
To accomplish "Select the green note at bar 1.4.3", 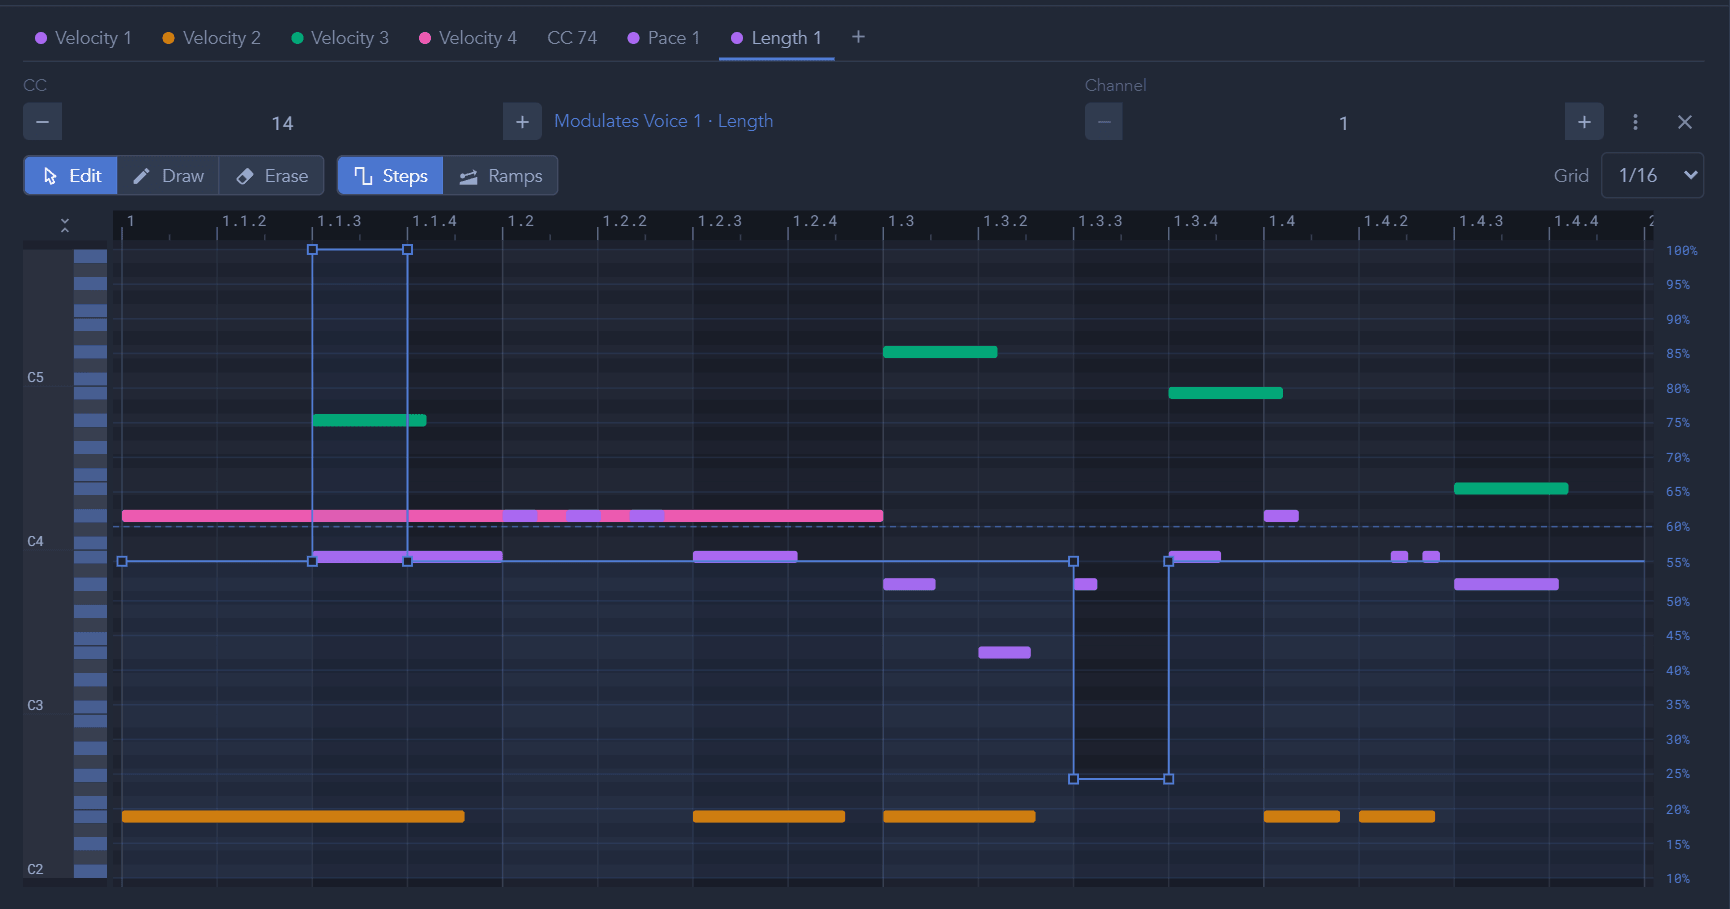I will [1511, 489].
